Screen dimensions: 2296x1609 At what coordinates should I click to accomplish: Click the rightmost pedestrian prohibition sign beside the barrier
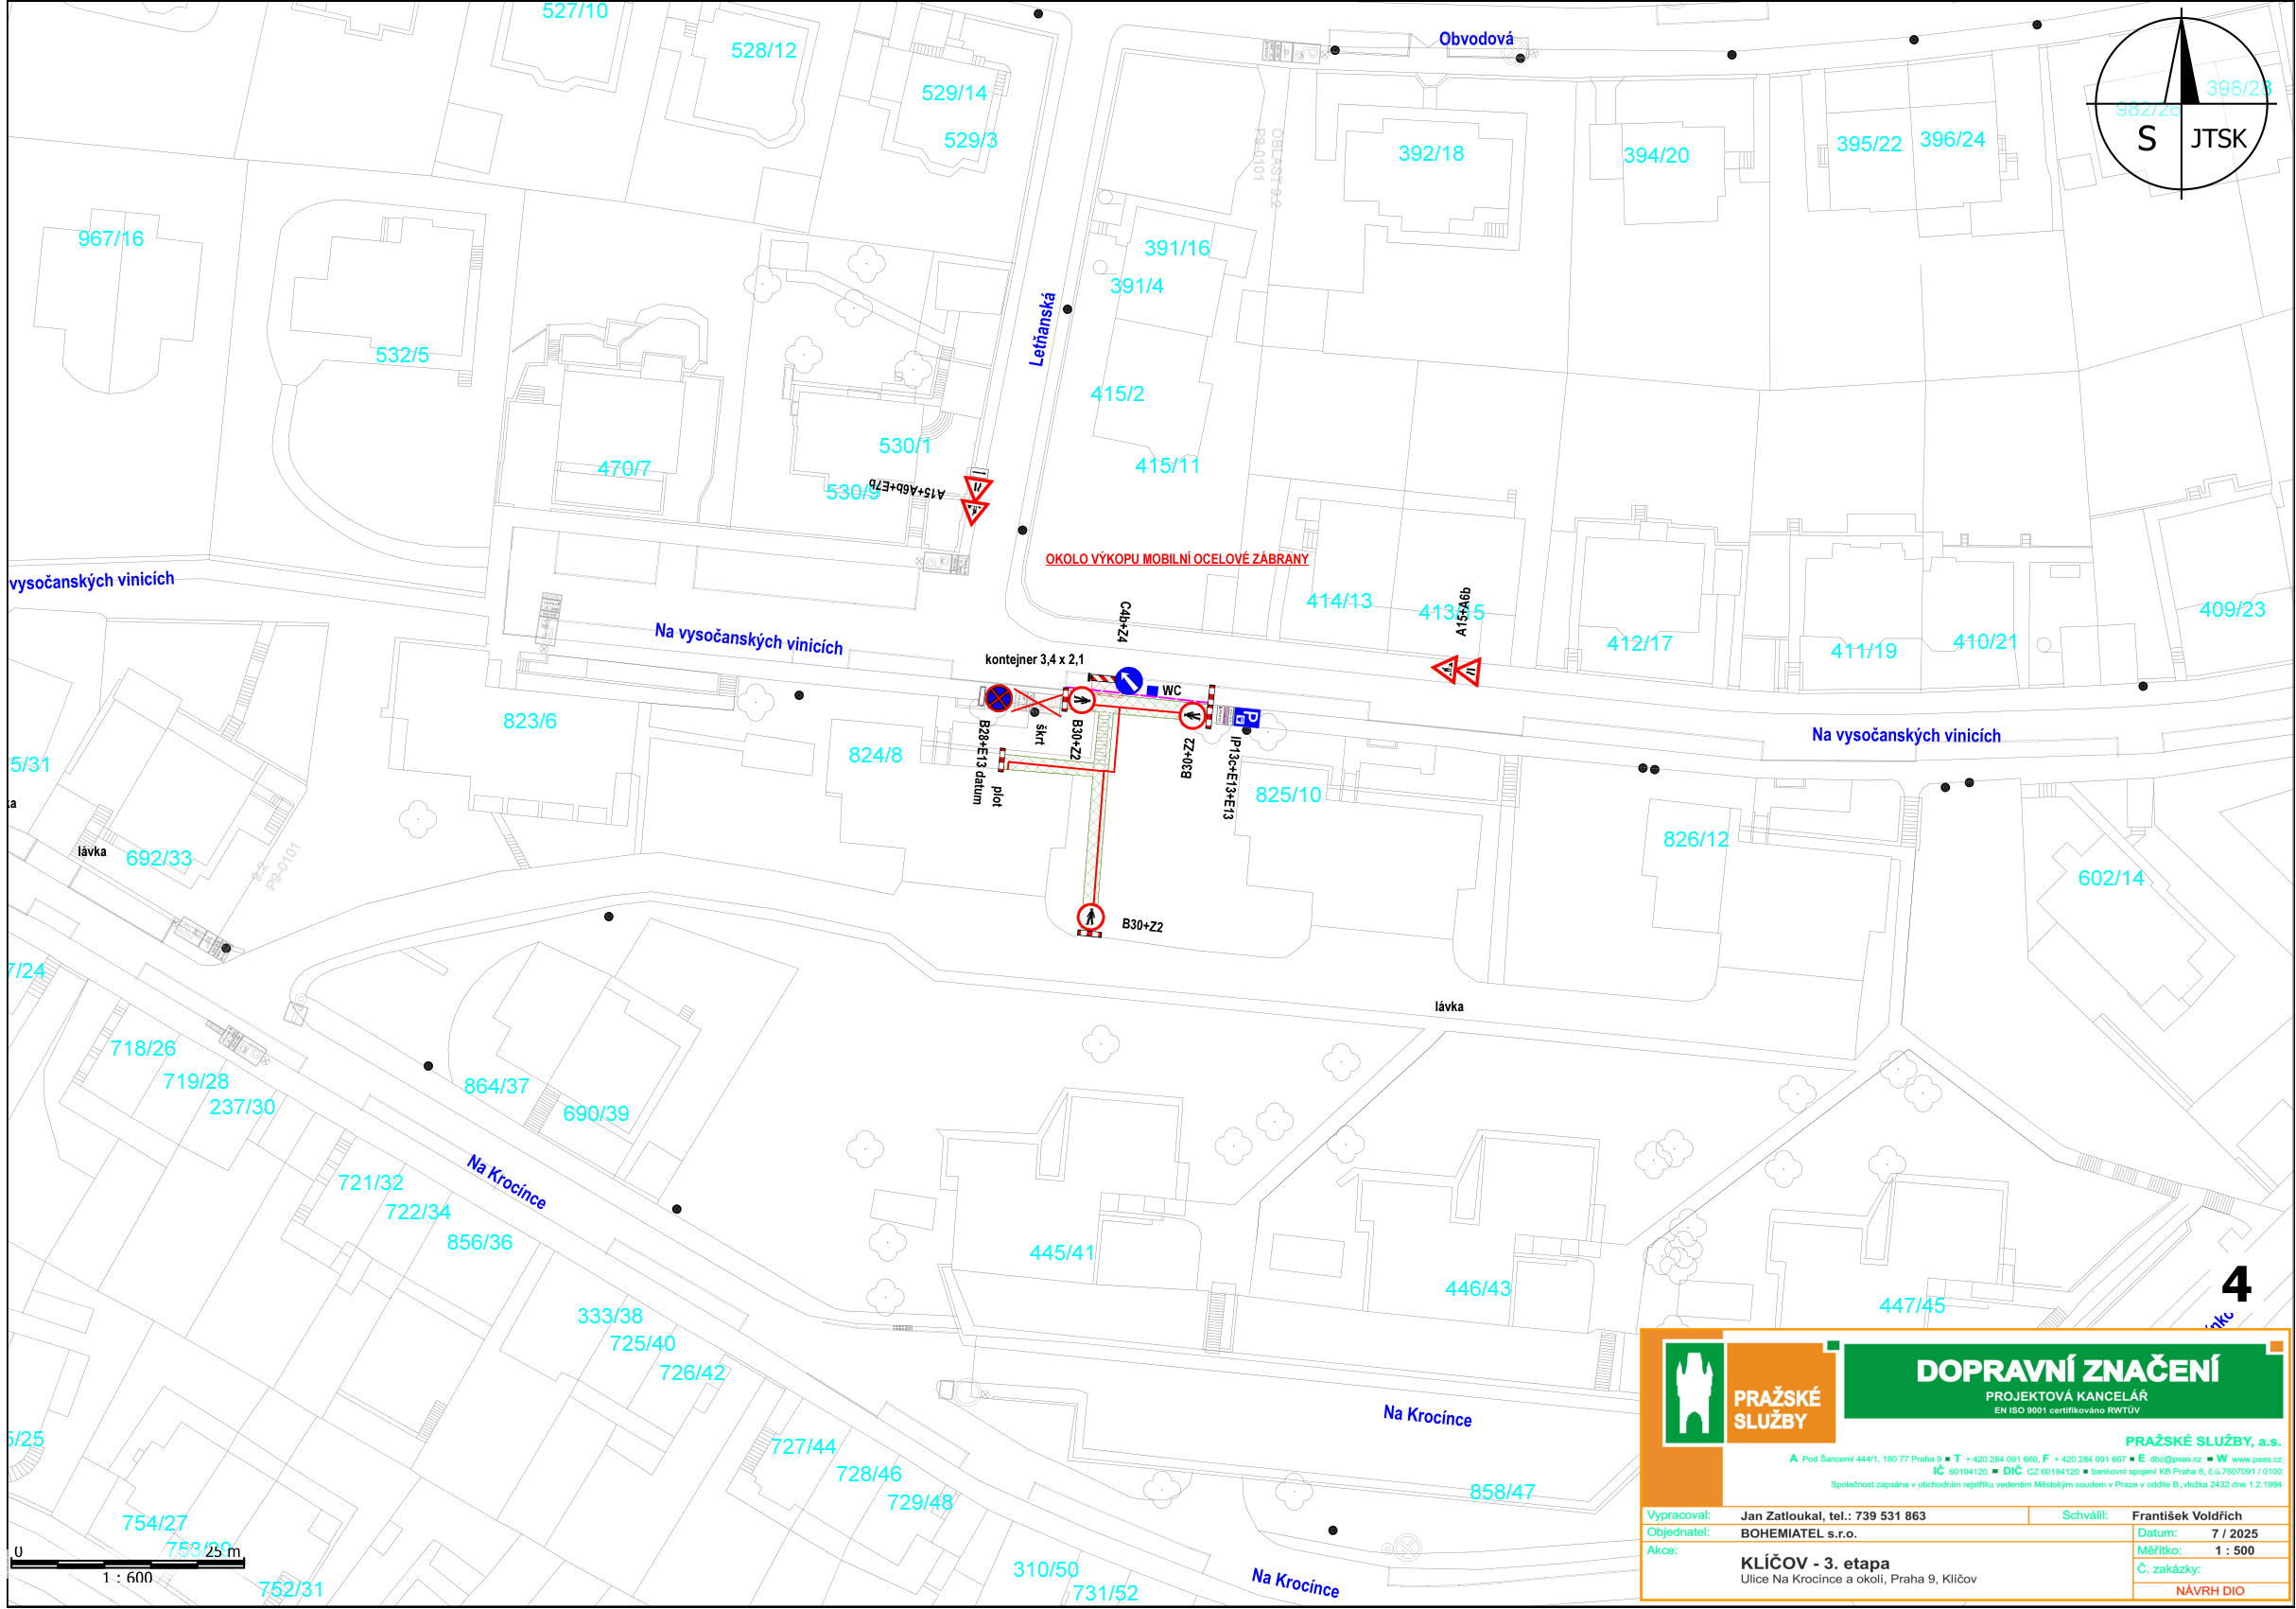pos(1192,716)
